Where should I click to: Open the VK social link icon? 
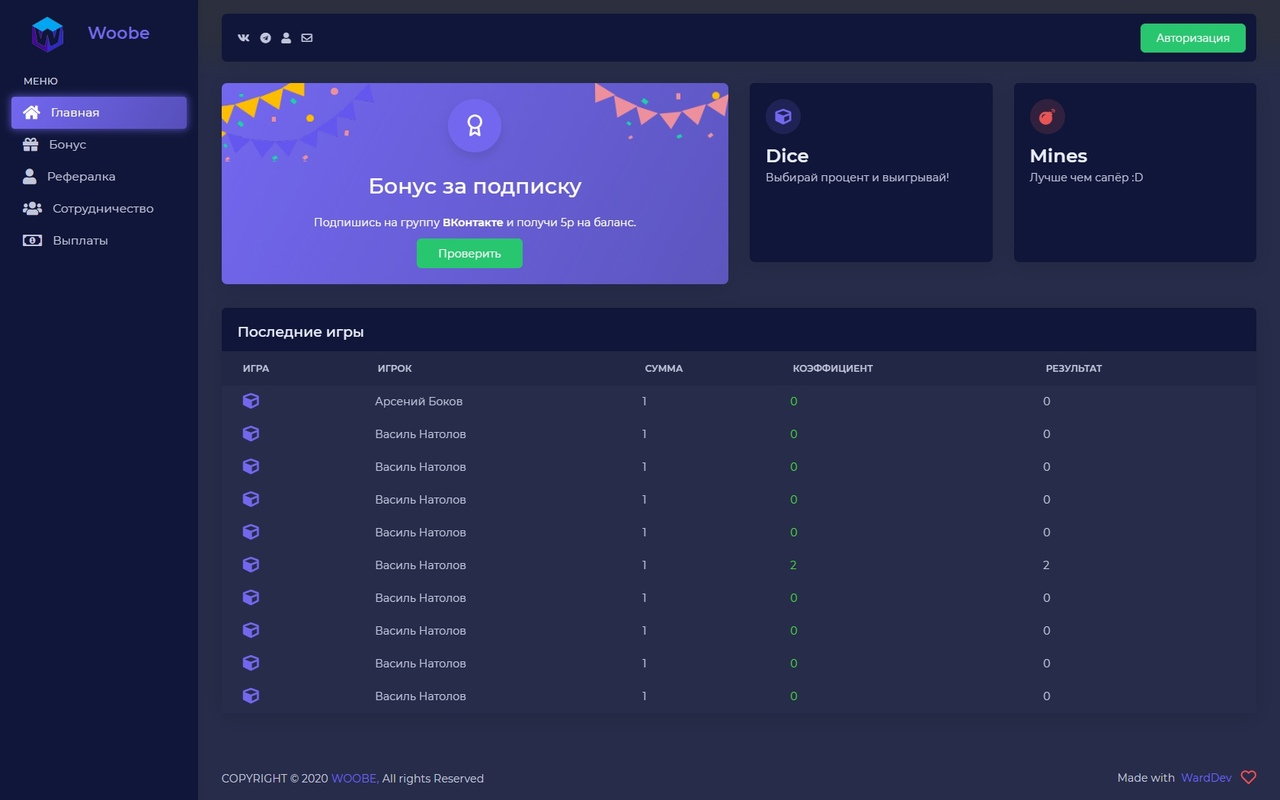244,38
